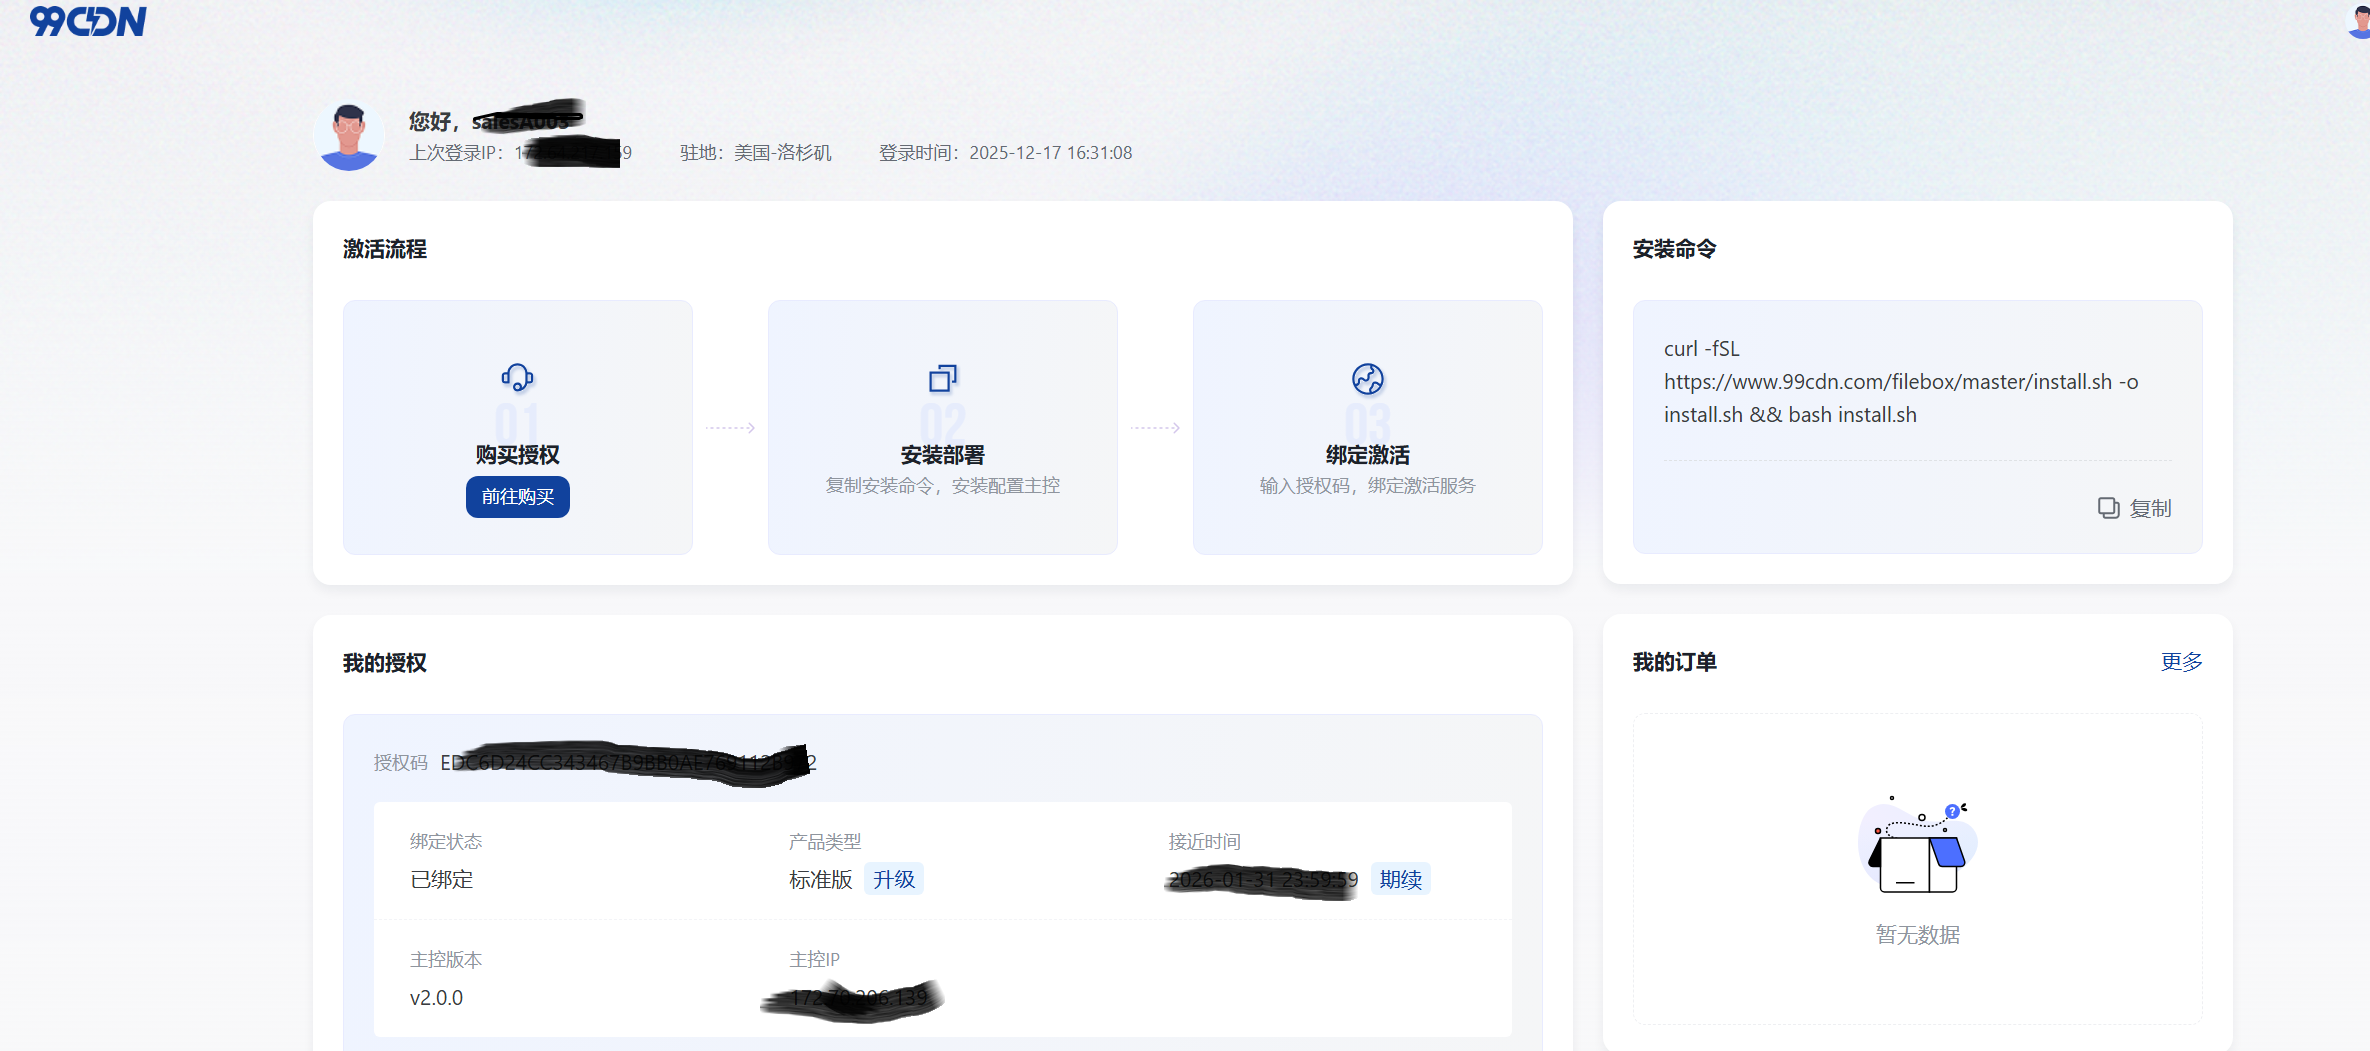Viewport: 2370px width, 1051px height.
Task: Click the copy icon in the 安装命令 box
Action: coord(2108,508)
